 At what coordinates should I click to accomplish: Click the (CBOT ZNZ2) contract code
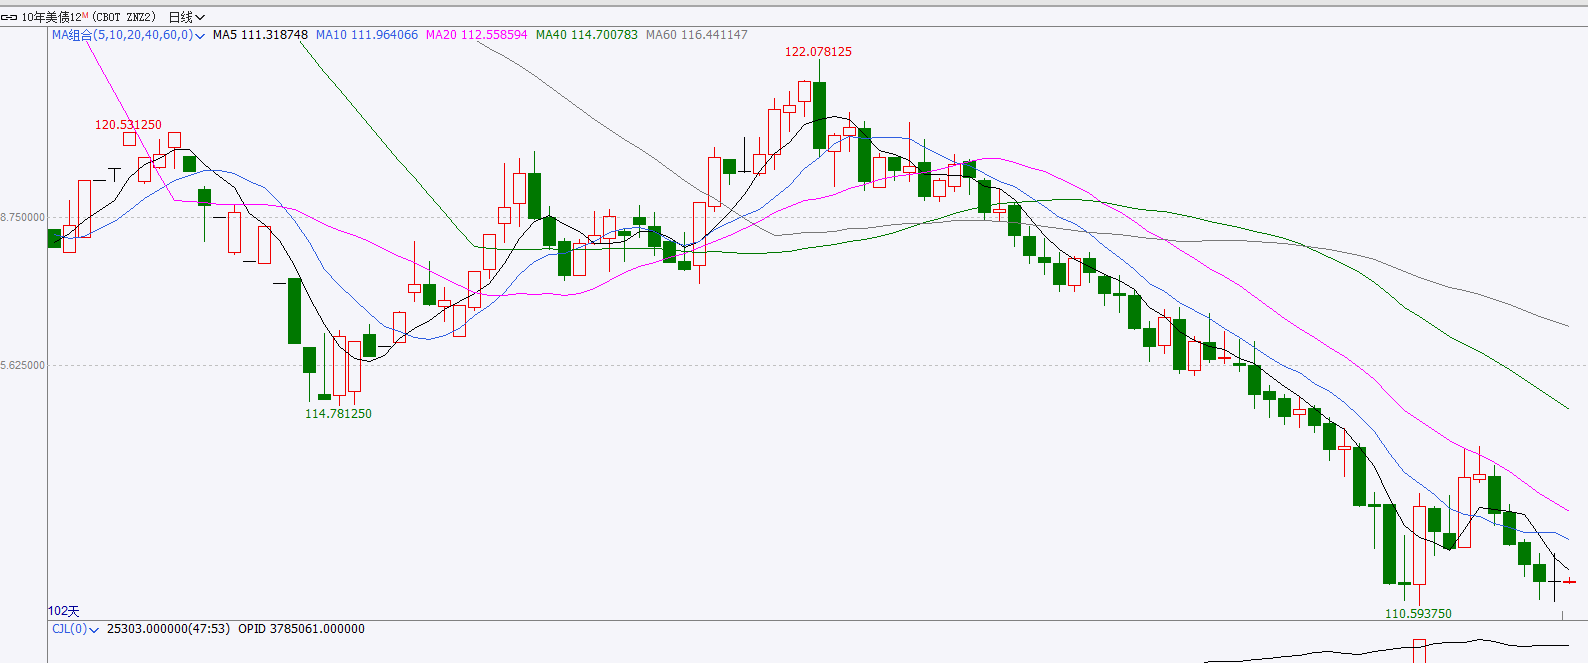[x=125, y=17]
